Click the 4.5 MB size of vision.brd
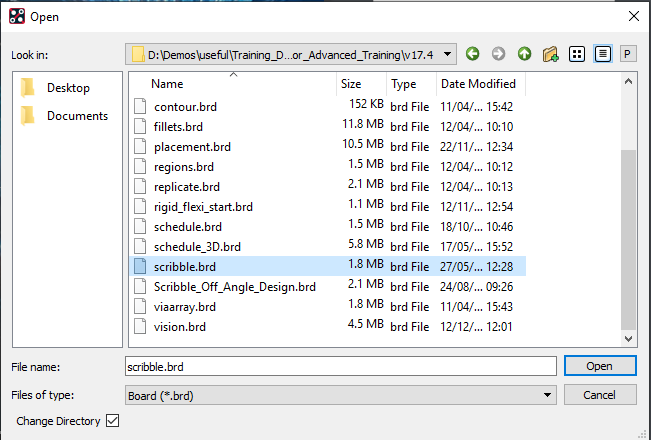Screen dimensions: 651x440 point(366,324)
